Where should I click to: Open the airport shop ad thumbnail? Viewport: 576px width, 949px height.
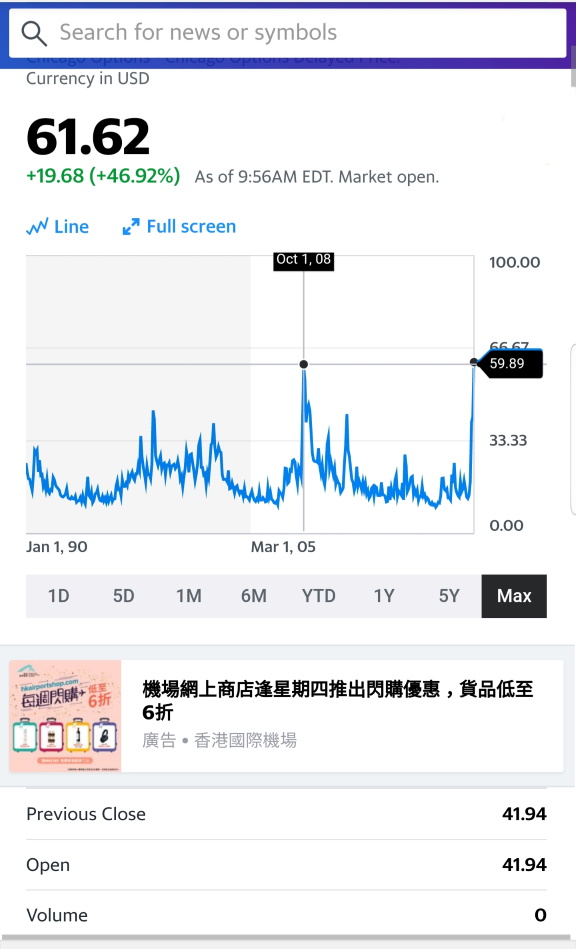point(65,716)
